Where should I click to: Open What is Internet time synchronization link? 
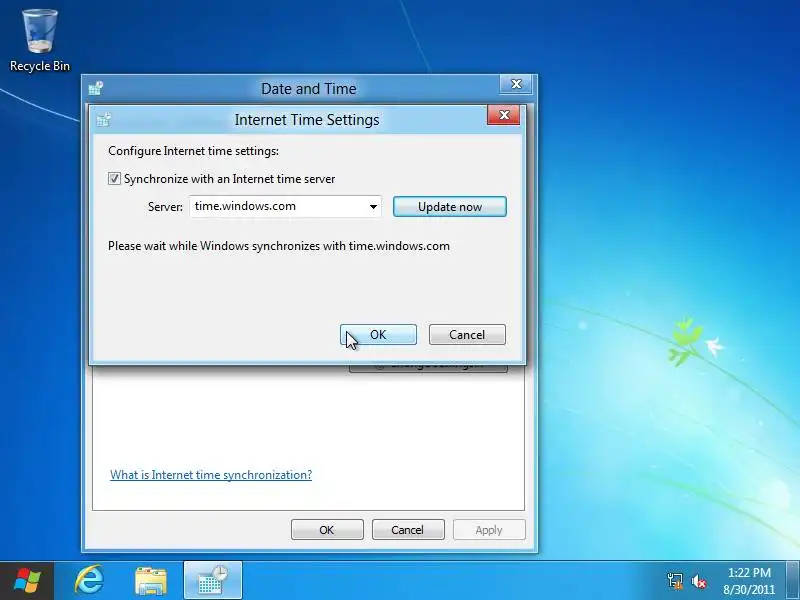[211, 475]
